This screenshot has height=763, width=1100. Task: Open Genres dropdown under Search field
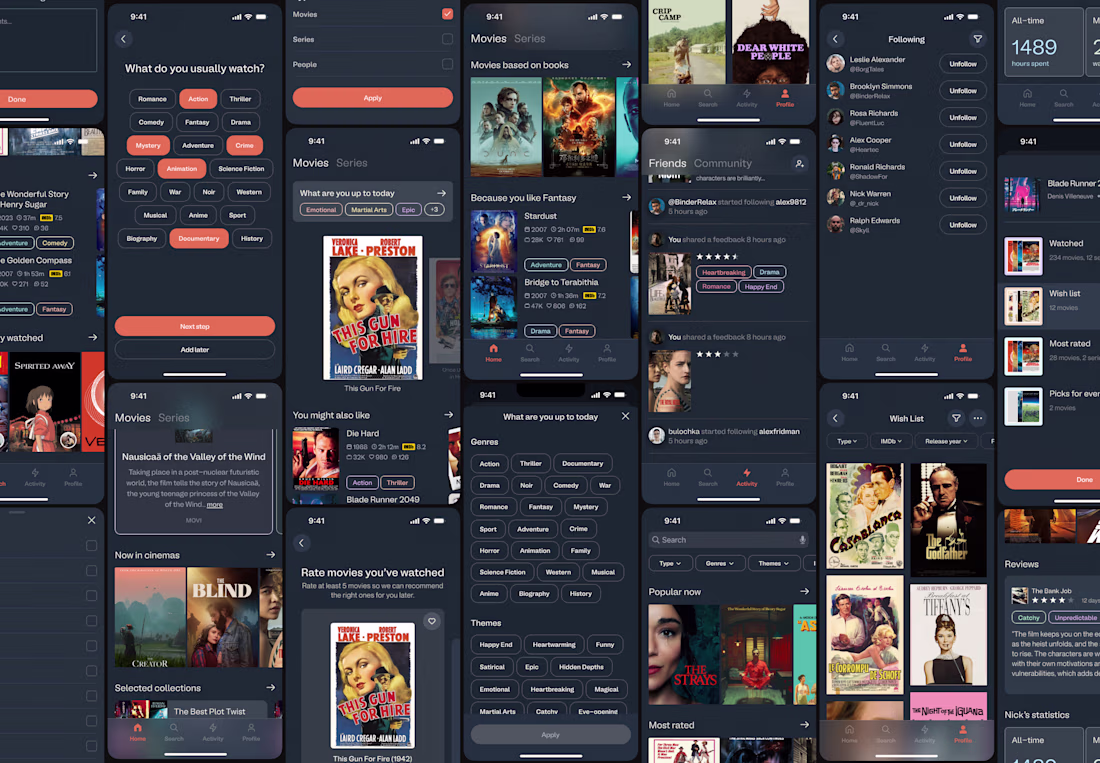click(x=720, y=563)
